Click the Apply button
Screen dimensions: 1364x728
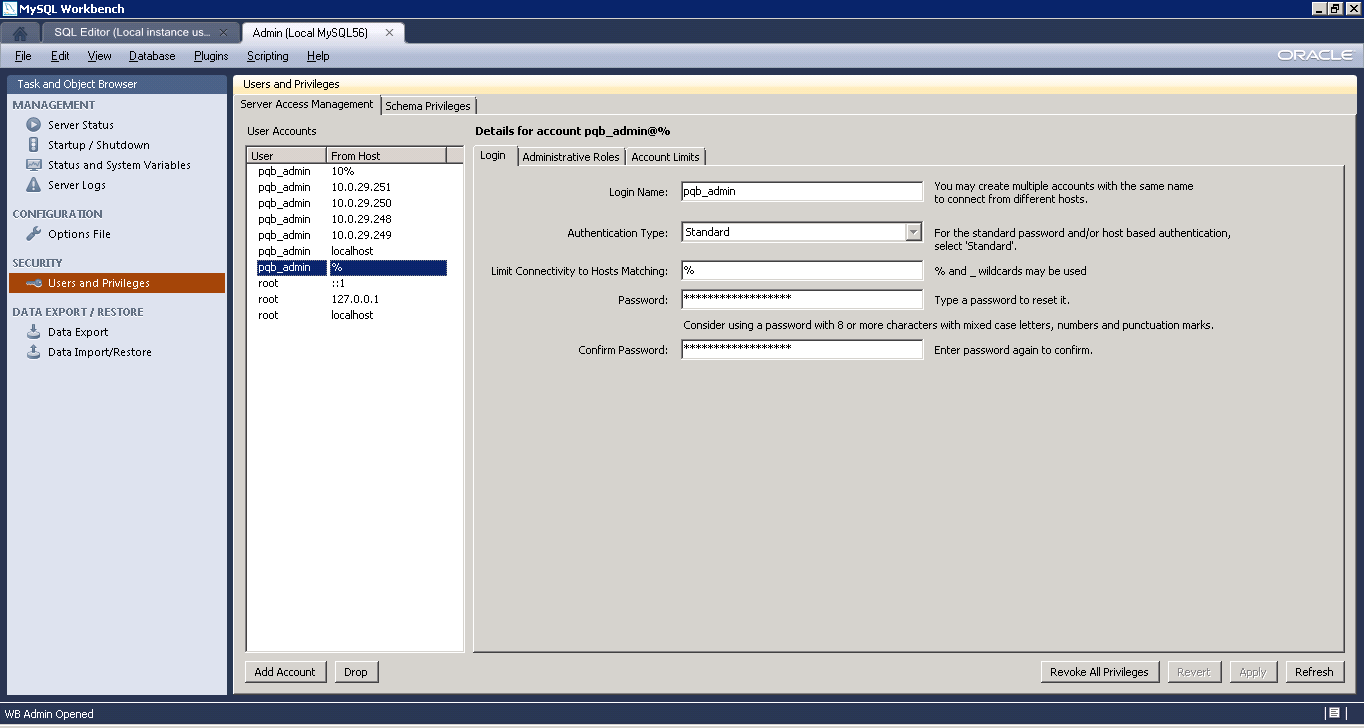[1253, 672]
